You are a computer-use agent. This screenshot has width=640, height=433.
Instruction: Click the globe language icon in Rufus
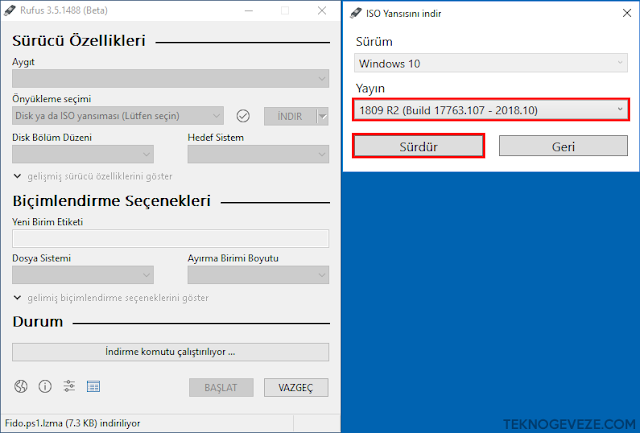[21, 386]
